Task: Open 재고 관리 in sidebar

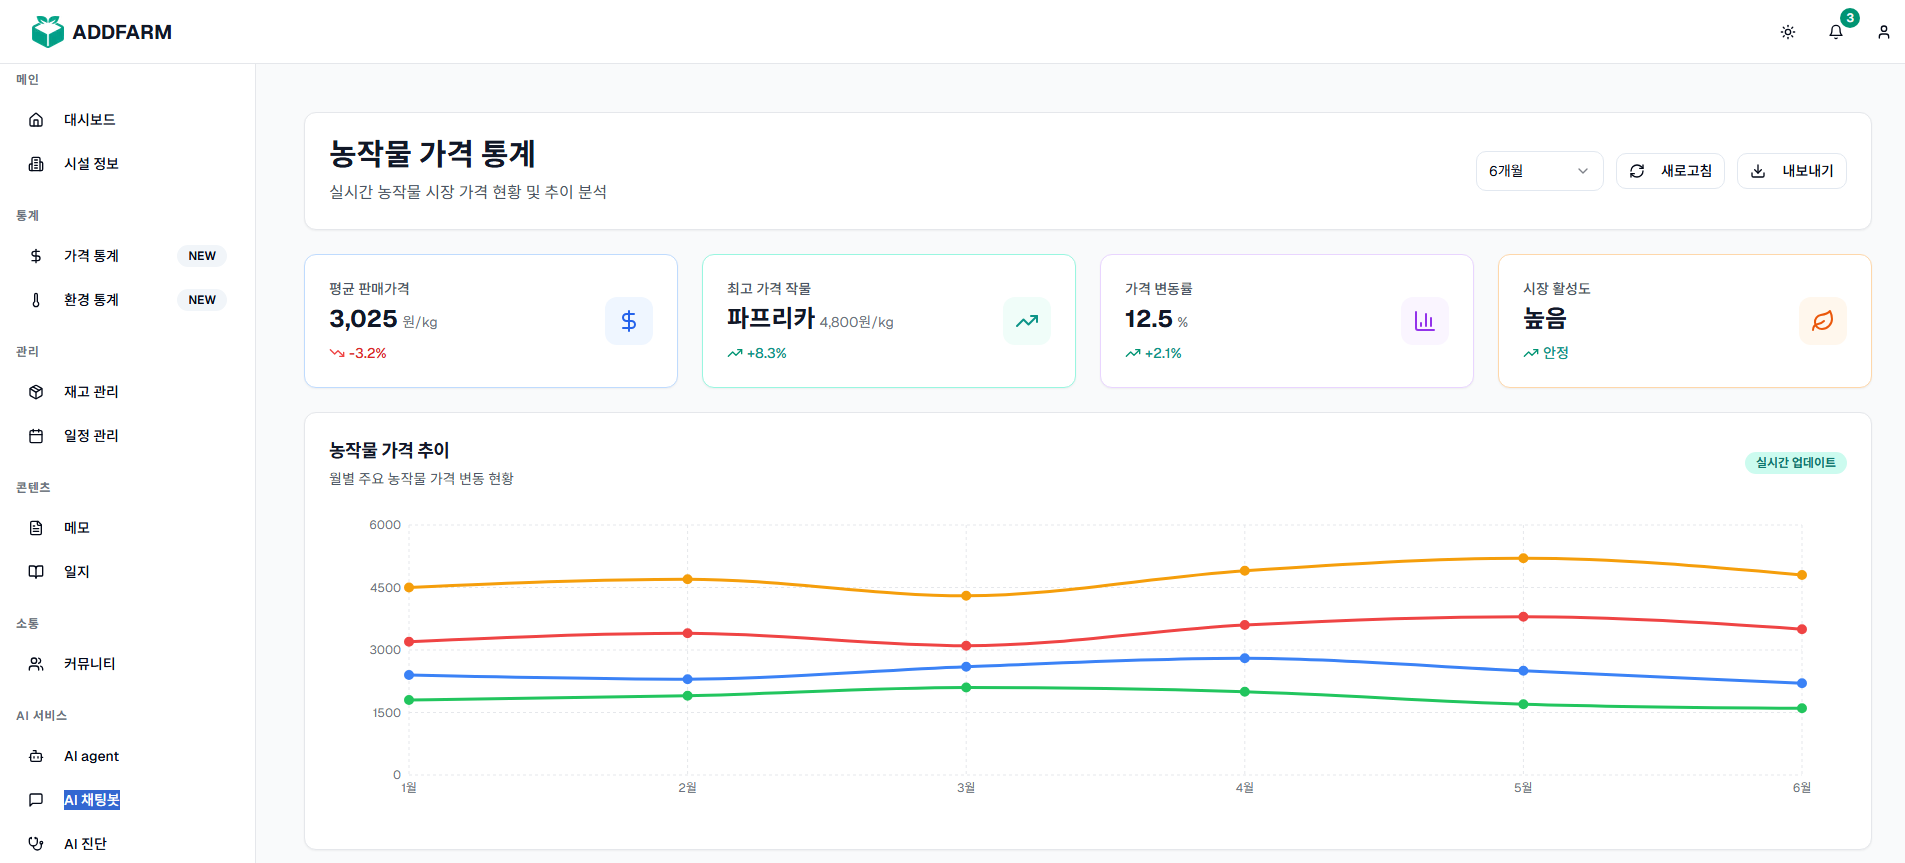Action: coord(91,392)
